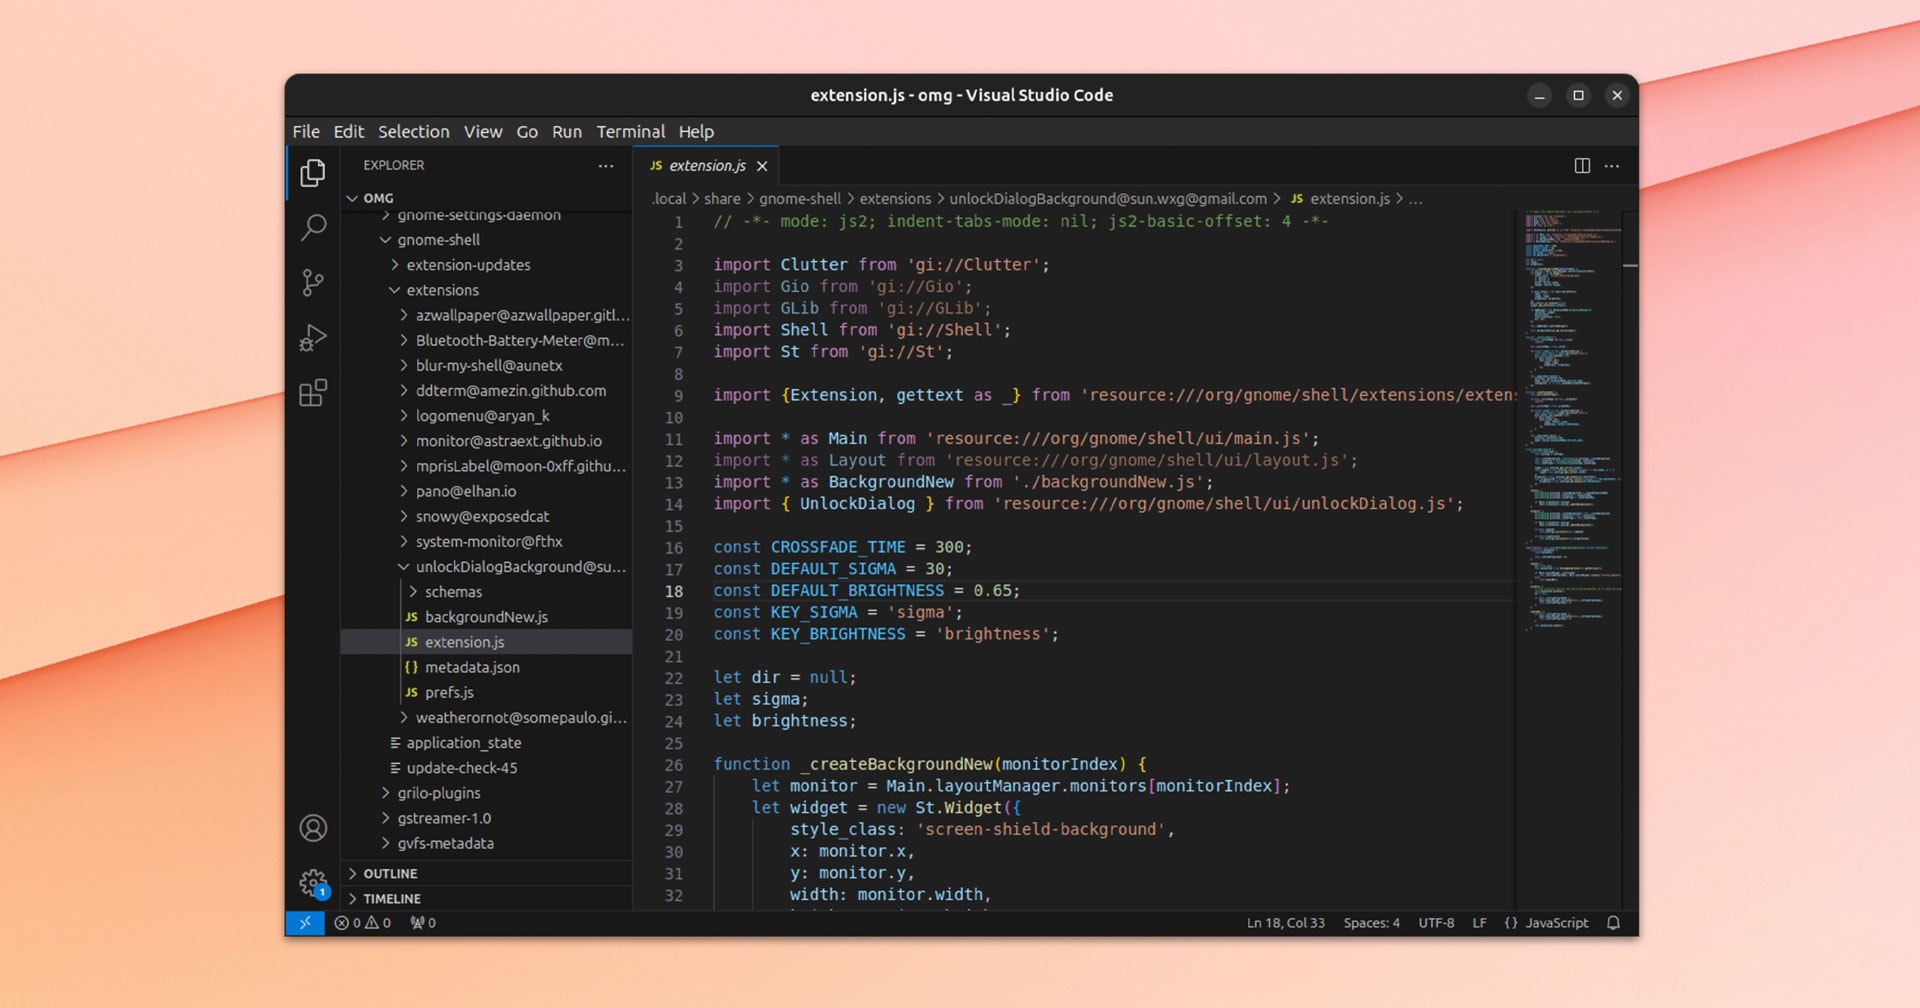Image resolution: width=1920 pixels, height=1008 pixels.
Task: Open the Run menu
Action: point(567,131)
